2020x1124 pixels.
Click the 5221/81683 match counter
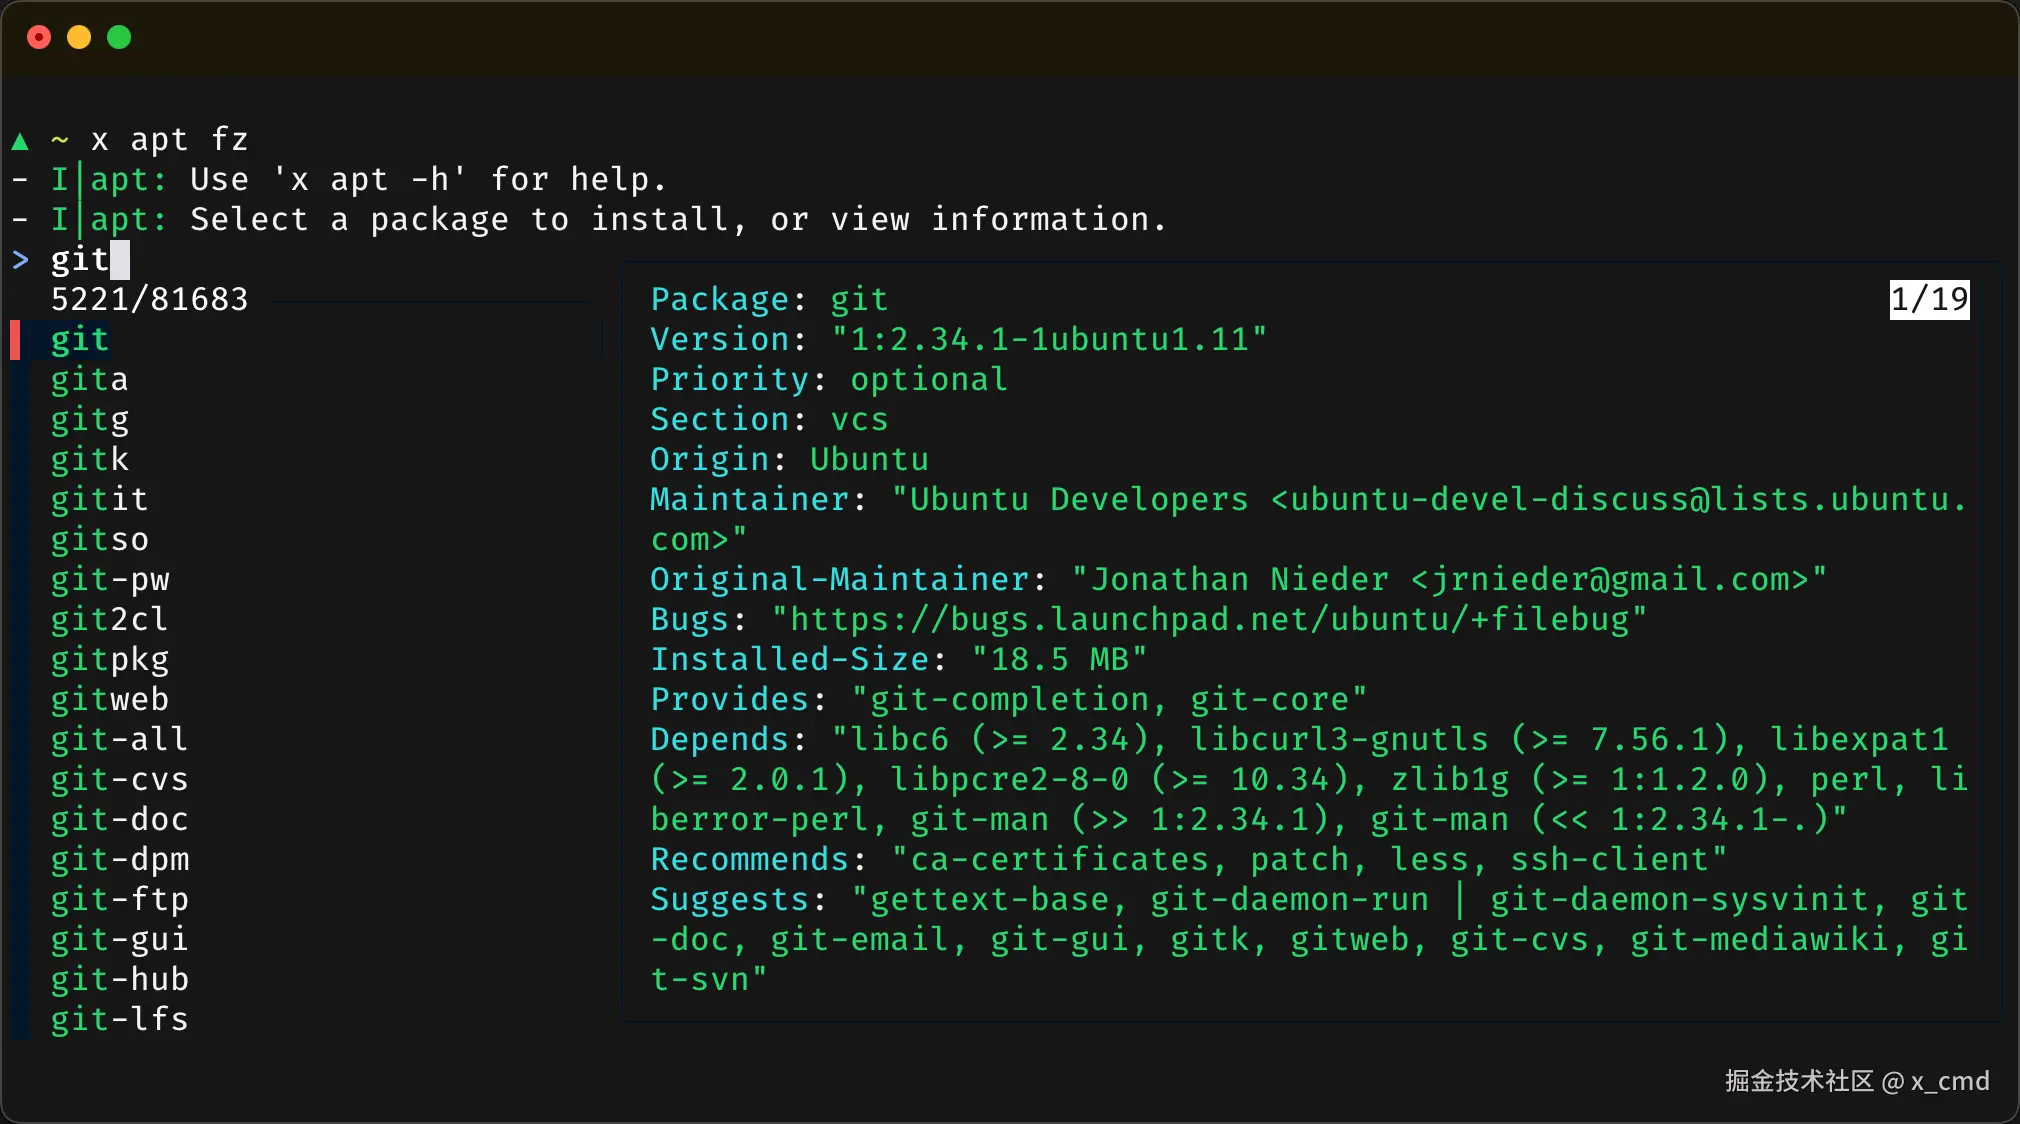click(x=150, y=300)
